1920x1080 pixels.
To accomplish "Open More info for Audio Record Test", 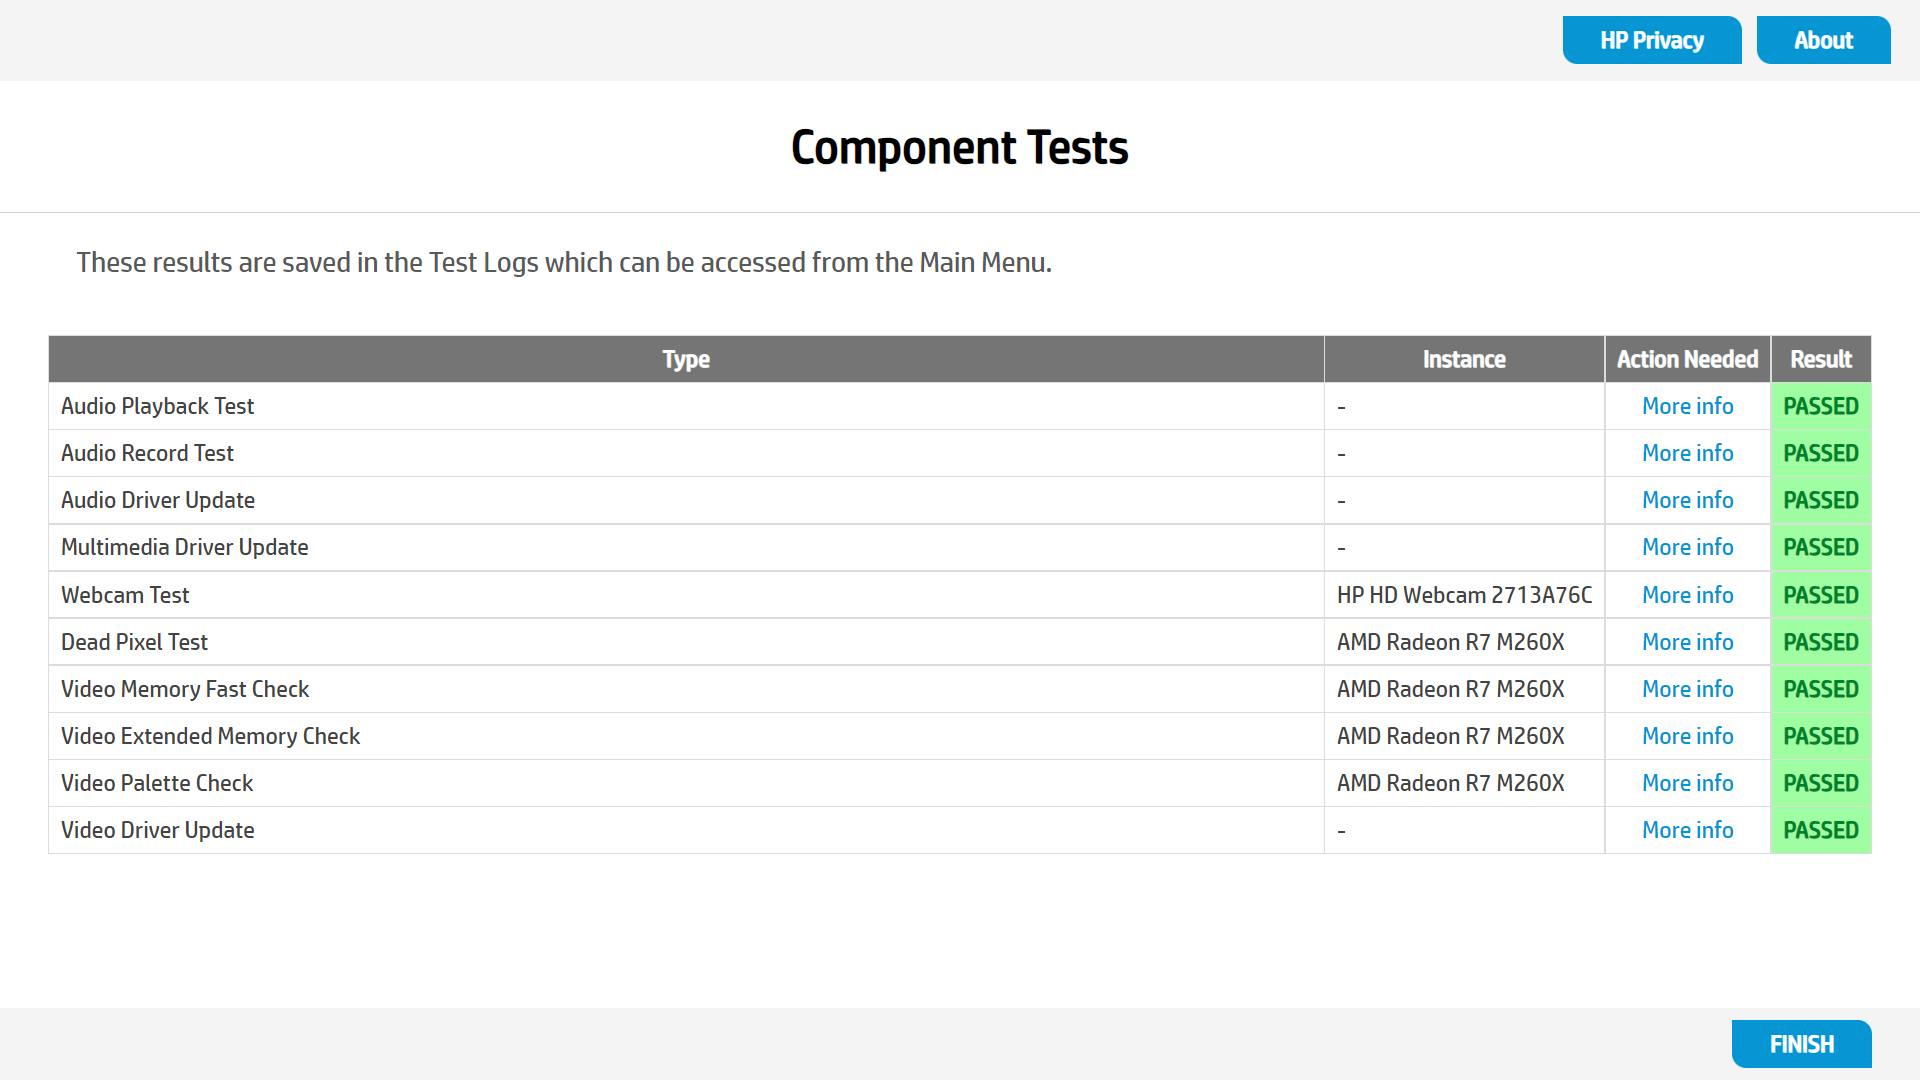I will point(1687,453).
